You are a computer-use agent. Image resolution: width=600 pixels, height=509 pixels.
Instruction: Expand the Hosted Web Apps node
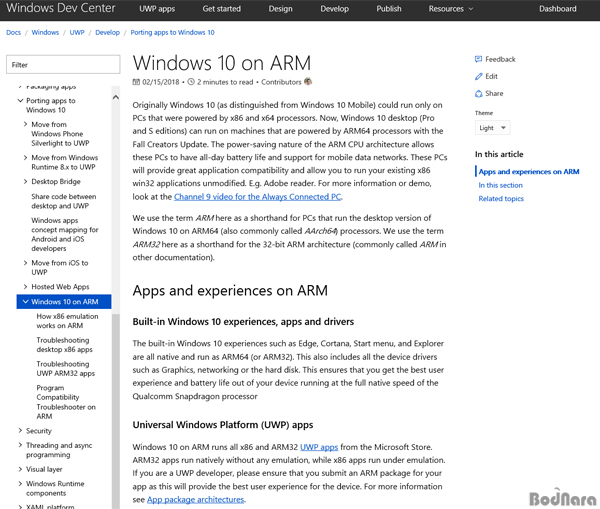tap(25, 286)
